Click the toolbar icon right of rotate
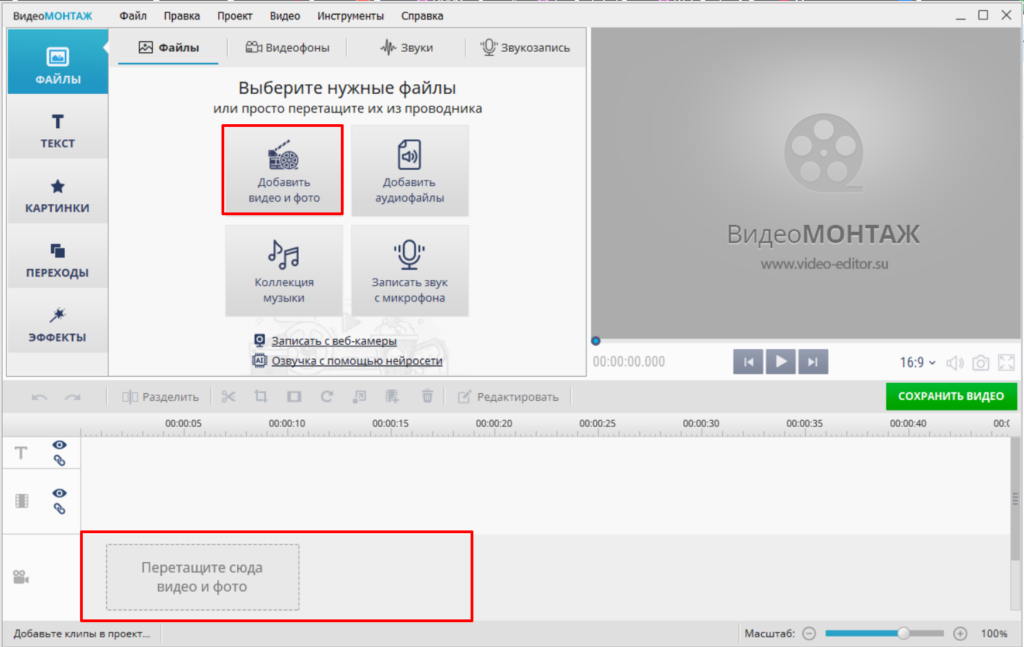 coord(359,396)
